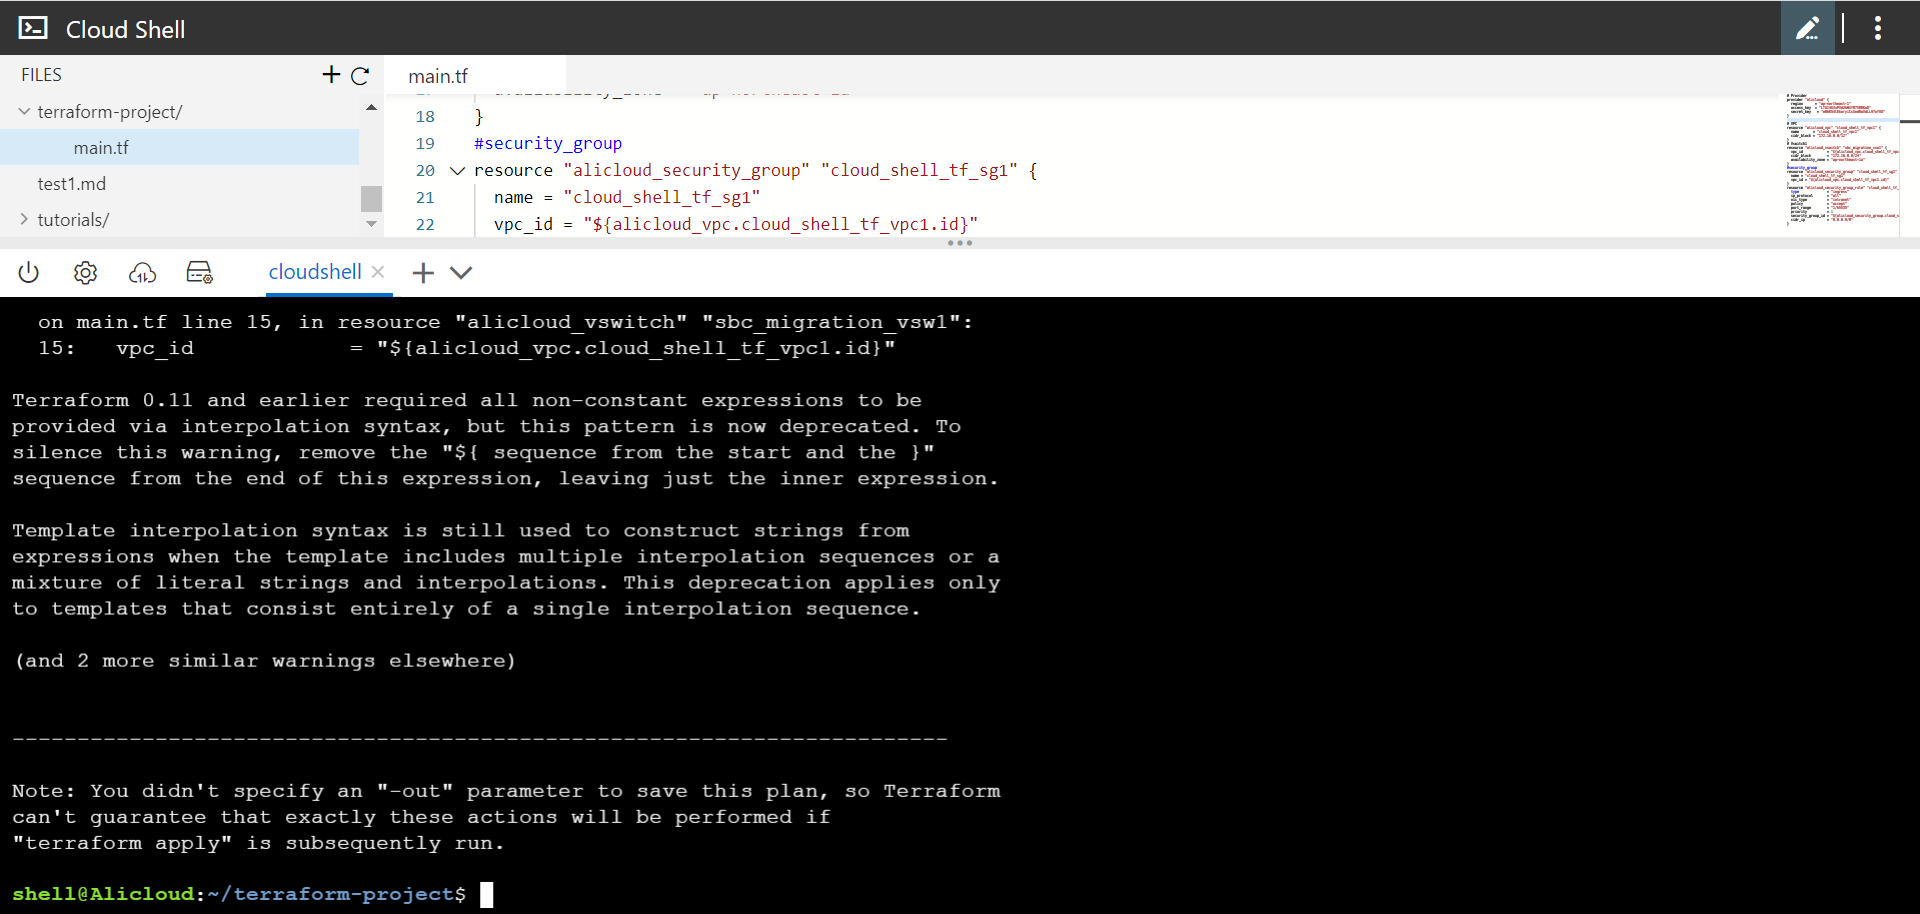Click the cloud upload/download icon

142,272
